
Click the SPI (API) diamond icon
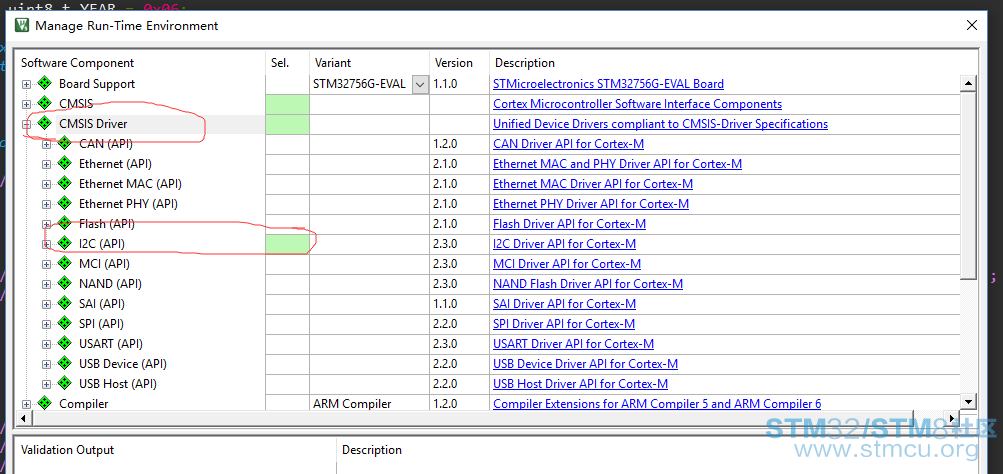(x=64, y=323)
